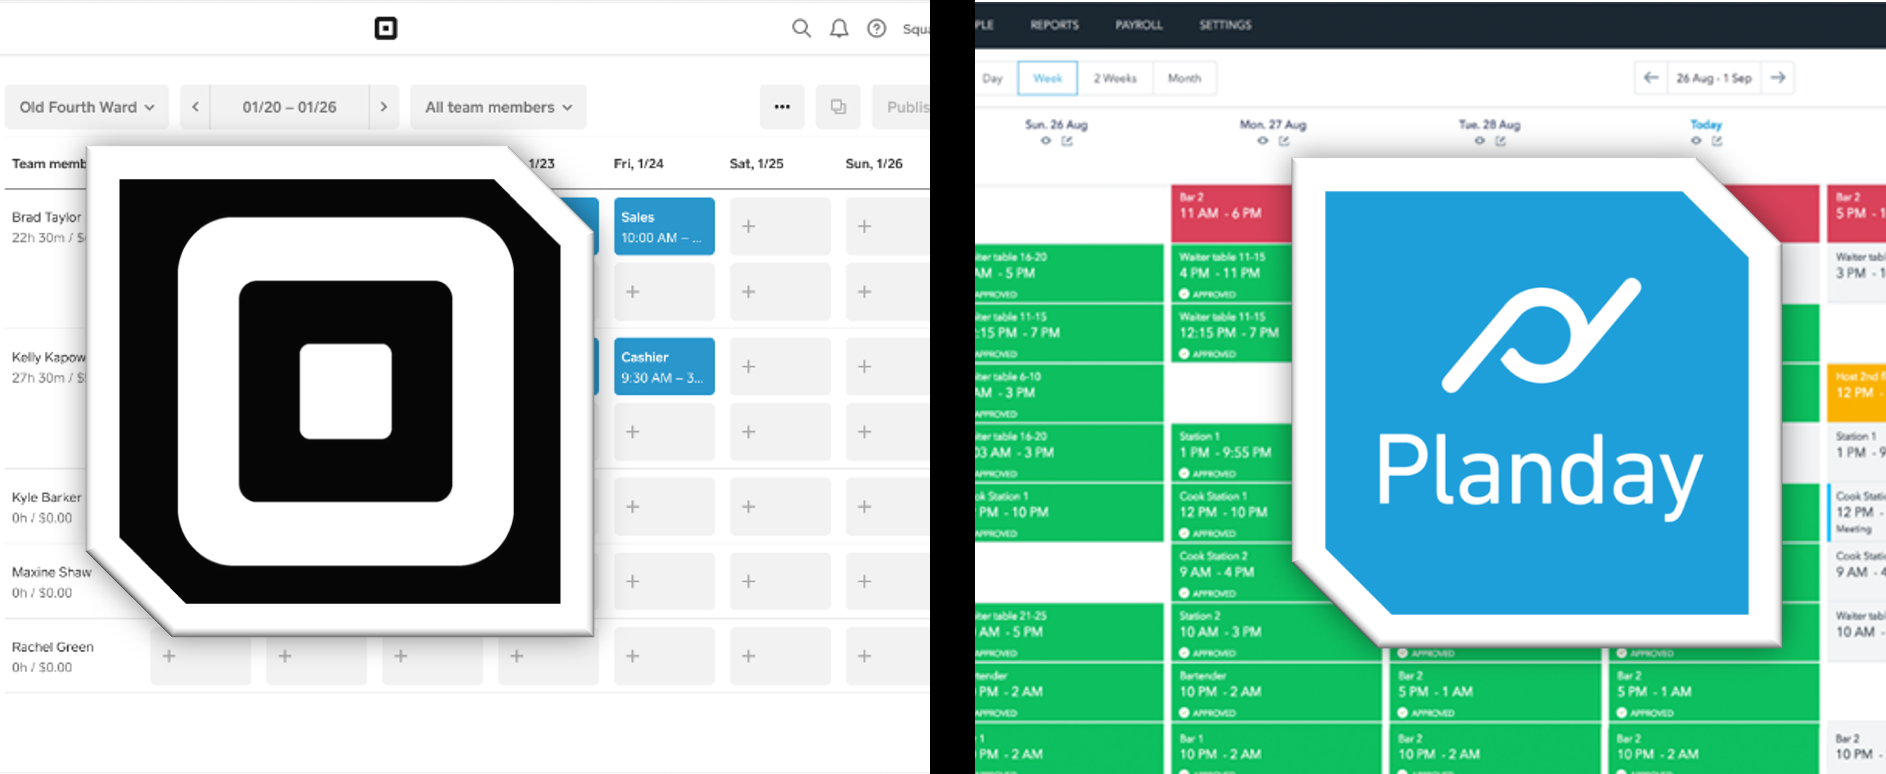1886x774 pixels.
Task: Click edit icon under Tue. 28 Aug
Action: [1500, 141]
